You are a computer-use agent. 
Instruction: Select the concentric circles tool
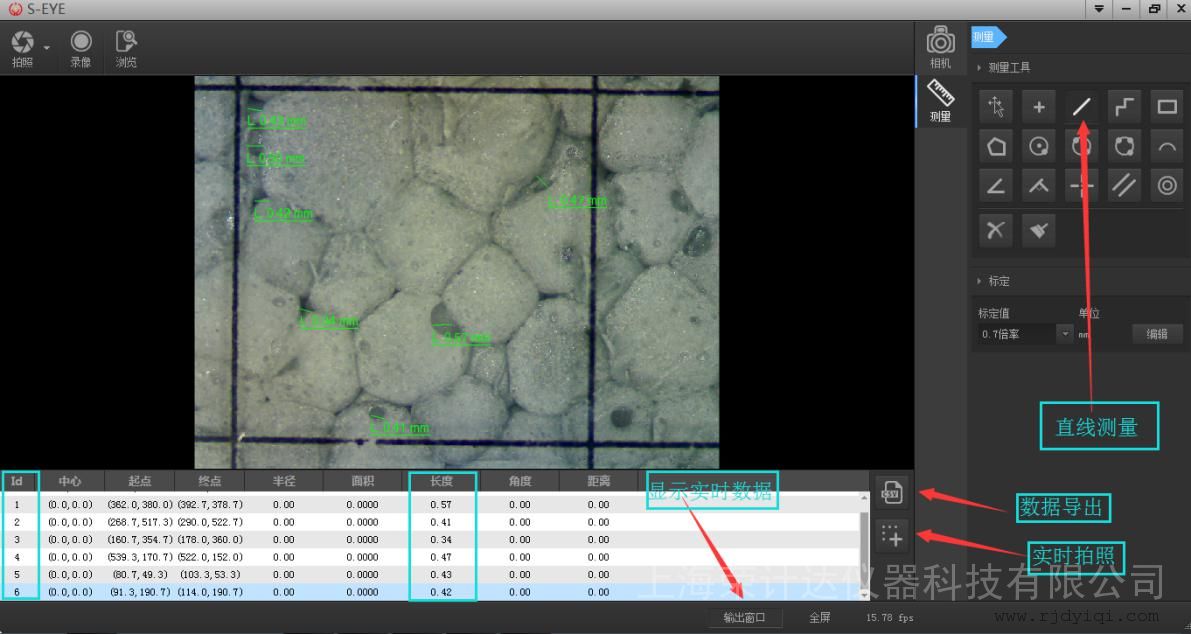(1166, 186)
